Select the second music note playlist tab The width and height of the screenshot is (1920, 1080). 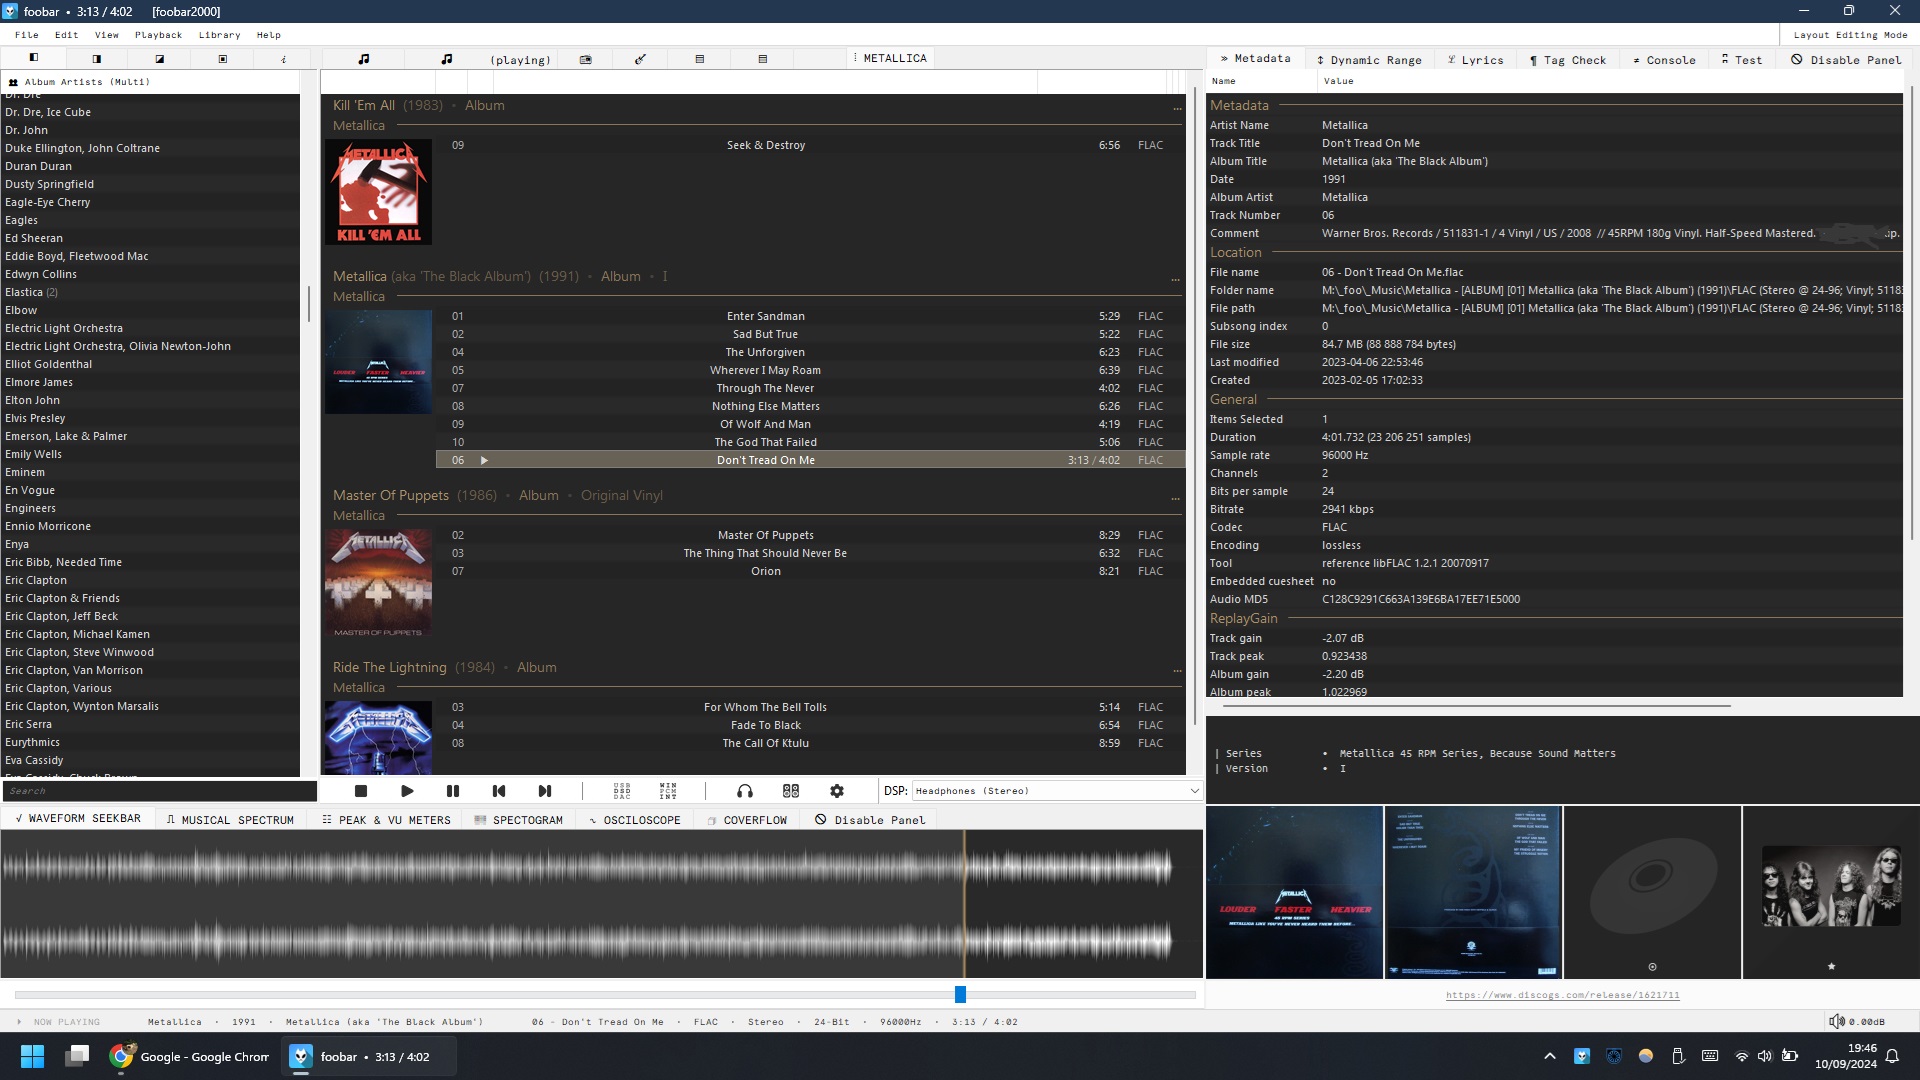(447, 59)
